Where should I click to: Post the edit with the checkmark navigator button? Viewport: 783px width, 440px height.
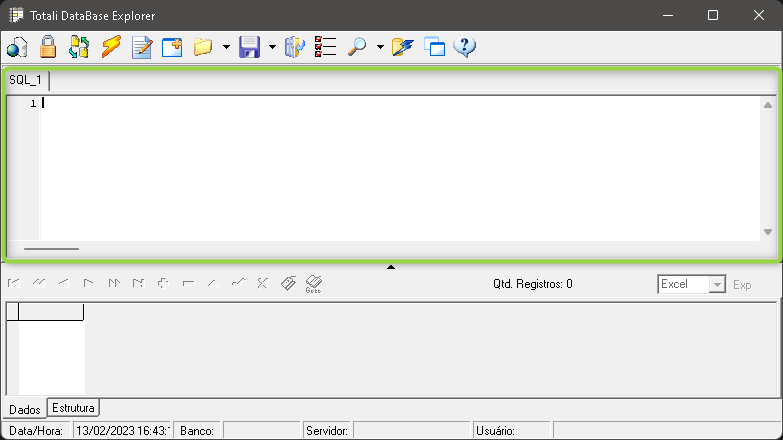tap(238, 283)
